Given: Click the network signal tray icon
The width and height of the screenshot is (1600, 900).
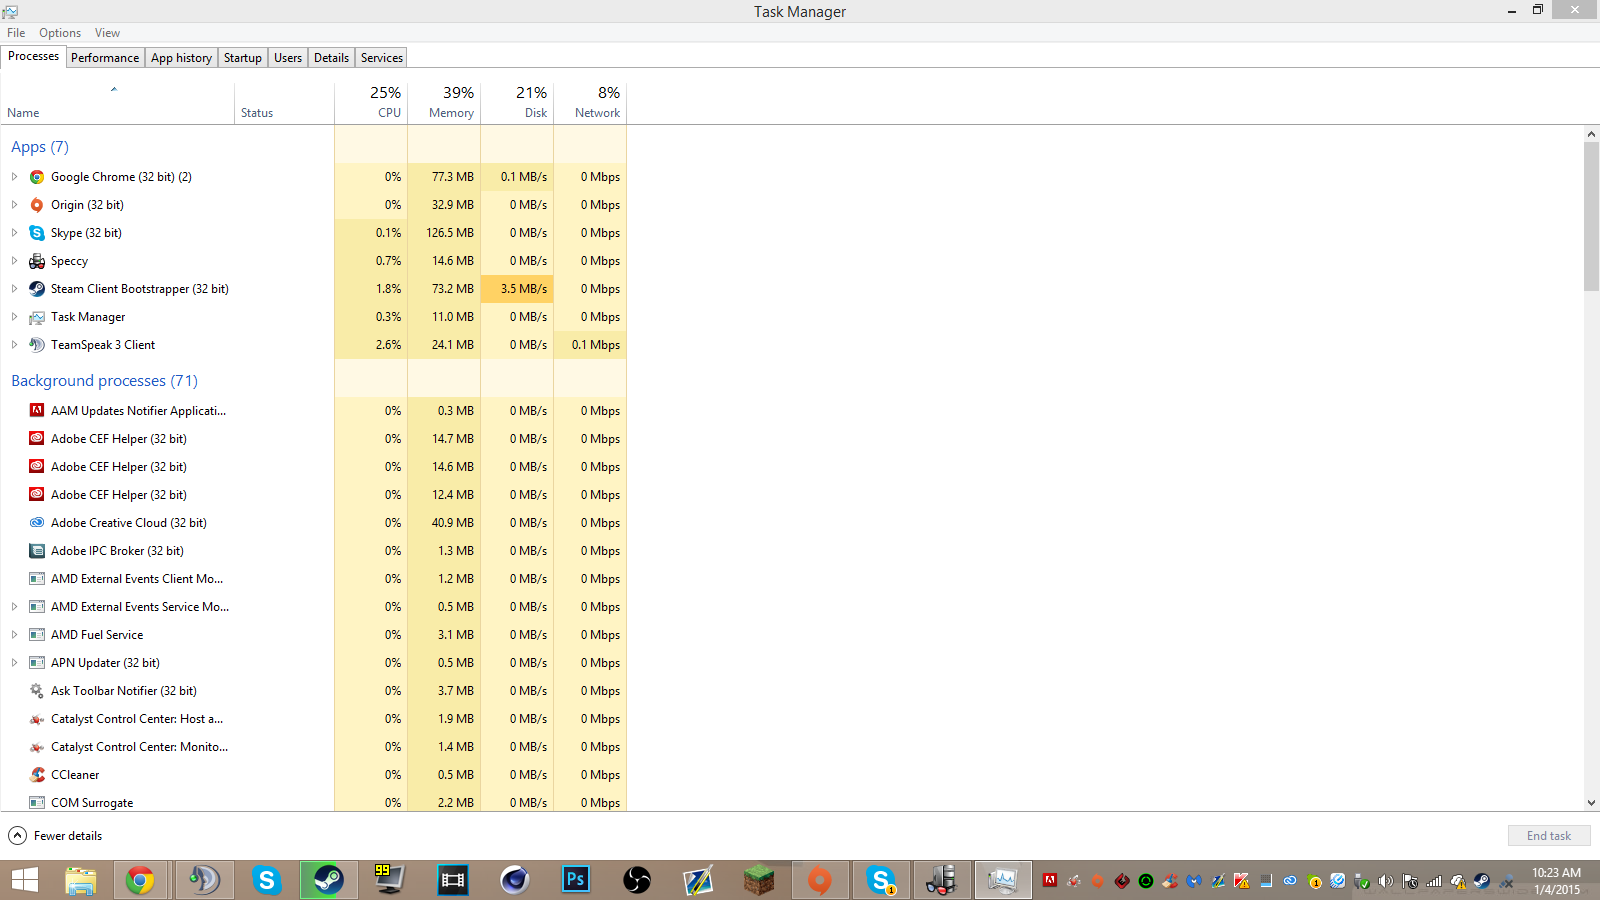Looking at the screenshot, I should click(1434, 881).
